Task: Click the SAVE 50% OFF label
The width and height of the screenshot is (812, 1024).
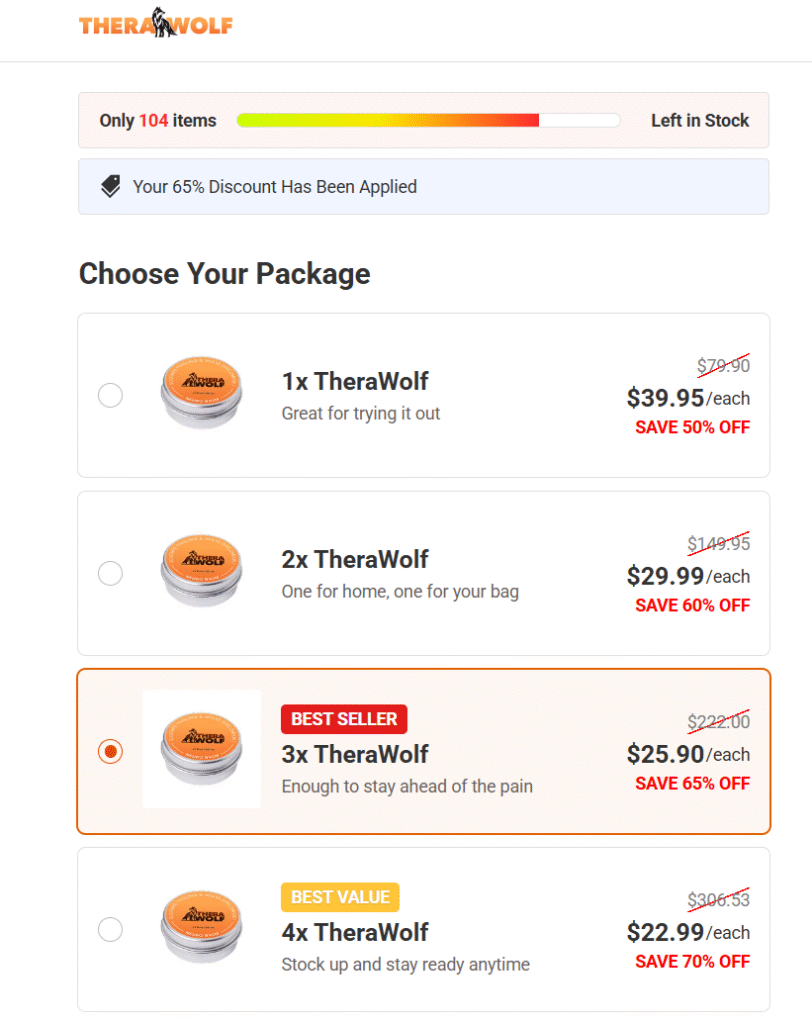Action: (x=692, y=427)
